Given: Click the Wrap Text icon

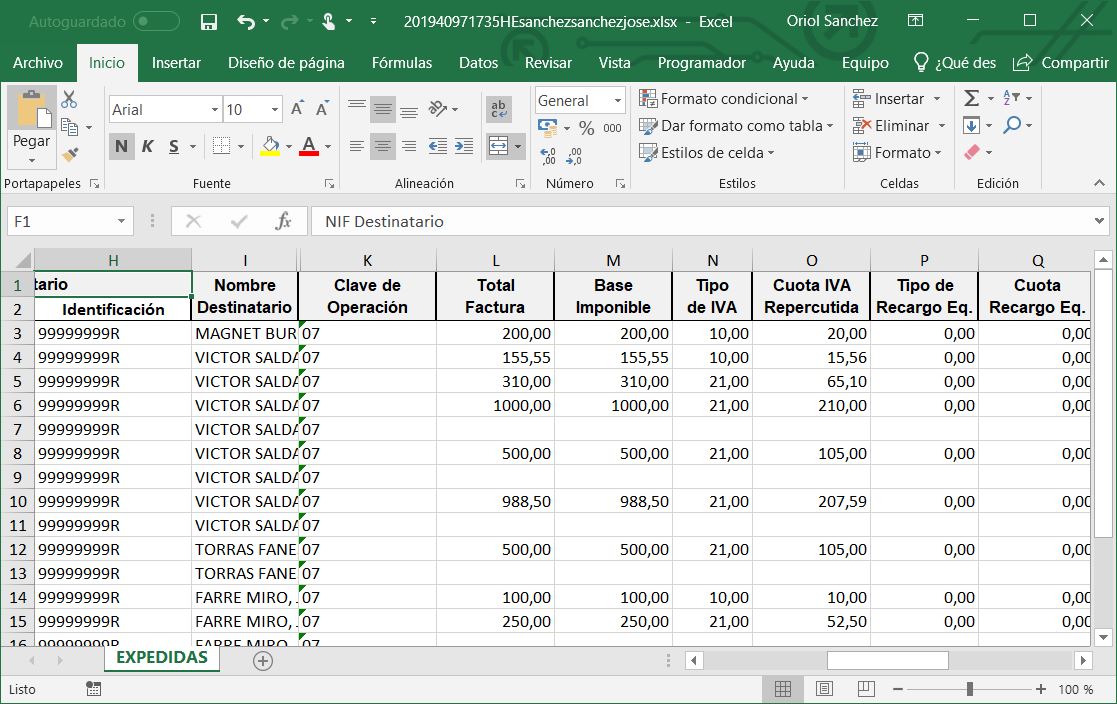Looking at the screenshot, I should click(498, 109).
